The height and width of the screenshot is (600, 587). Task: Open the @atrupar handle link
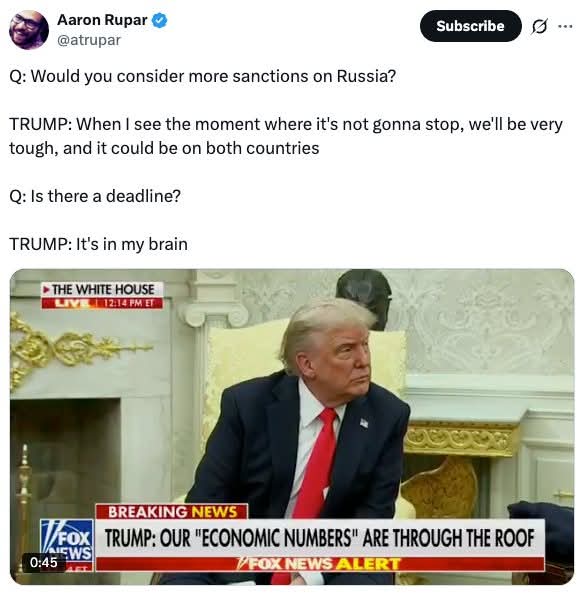pyautogui.click(x=89, y=40)
